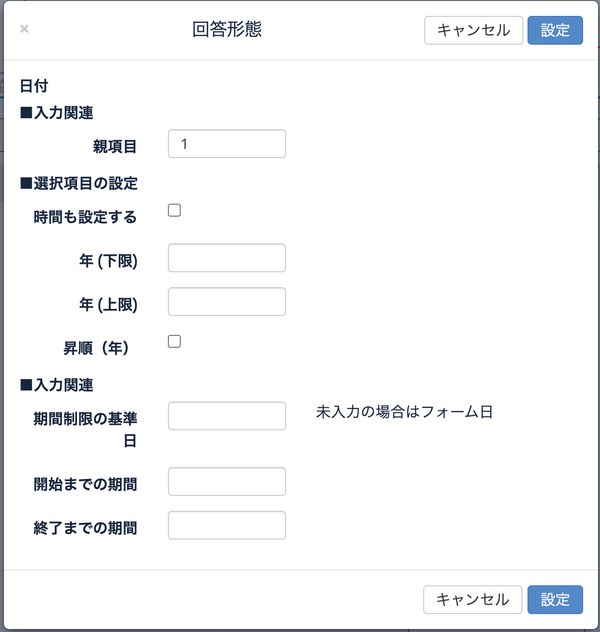Click the bottom blue 設定 button
This screenshot has width=600, height=632.
pos(555,599)
